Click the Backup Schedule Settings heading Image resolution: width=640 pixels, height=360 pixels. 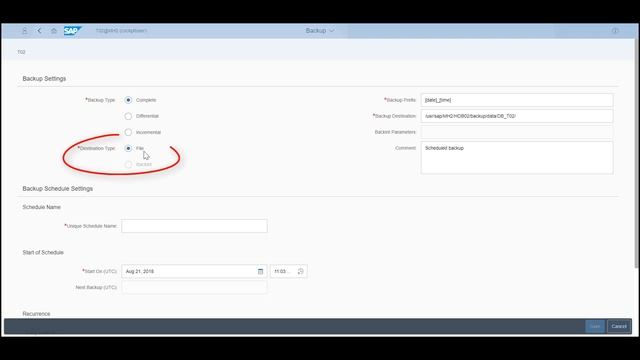58,189
